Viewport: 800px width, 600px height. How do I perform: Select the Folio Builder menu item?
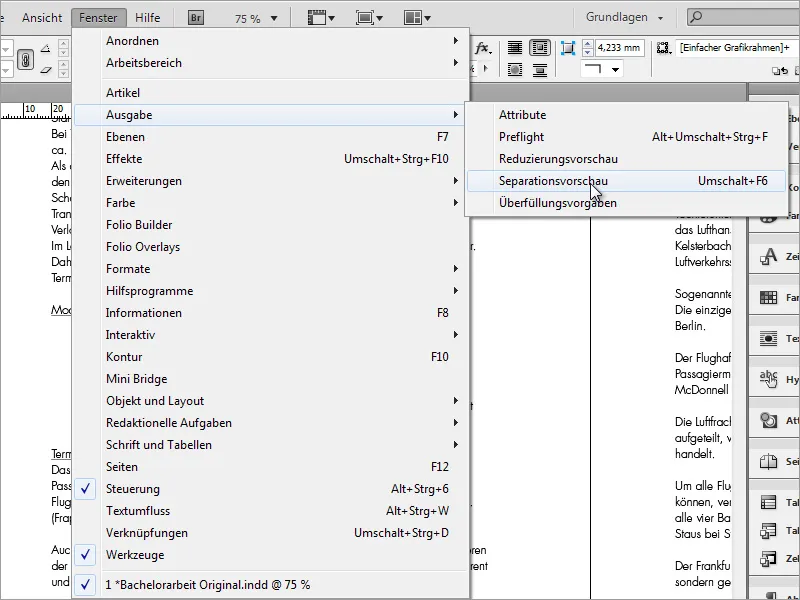271,224
